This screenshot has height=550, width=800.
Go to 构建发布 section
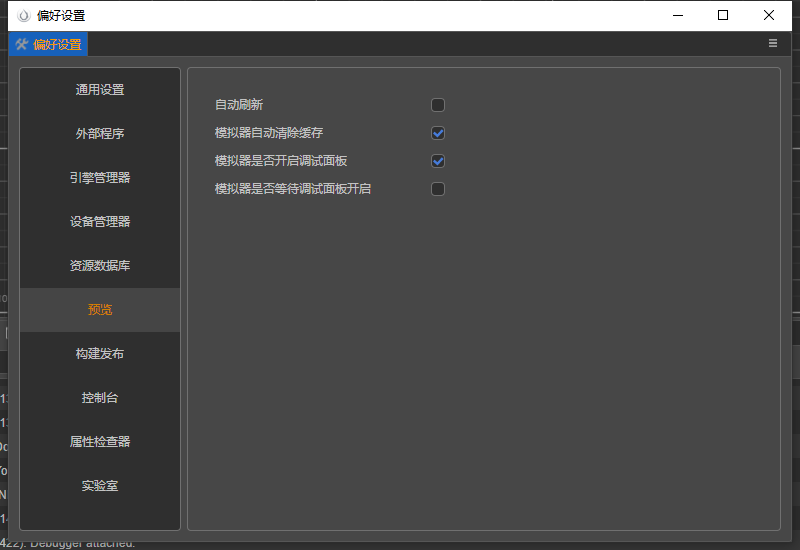(x=100, y=354)
